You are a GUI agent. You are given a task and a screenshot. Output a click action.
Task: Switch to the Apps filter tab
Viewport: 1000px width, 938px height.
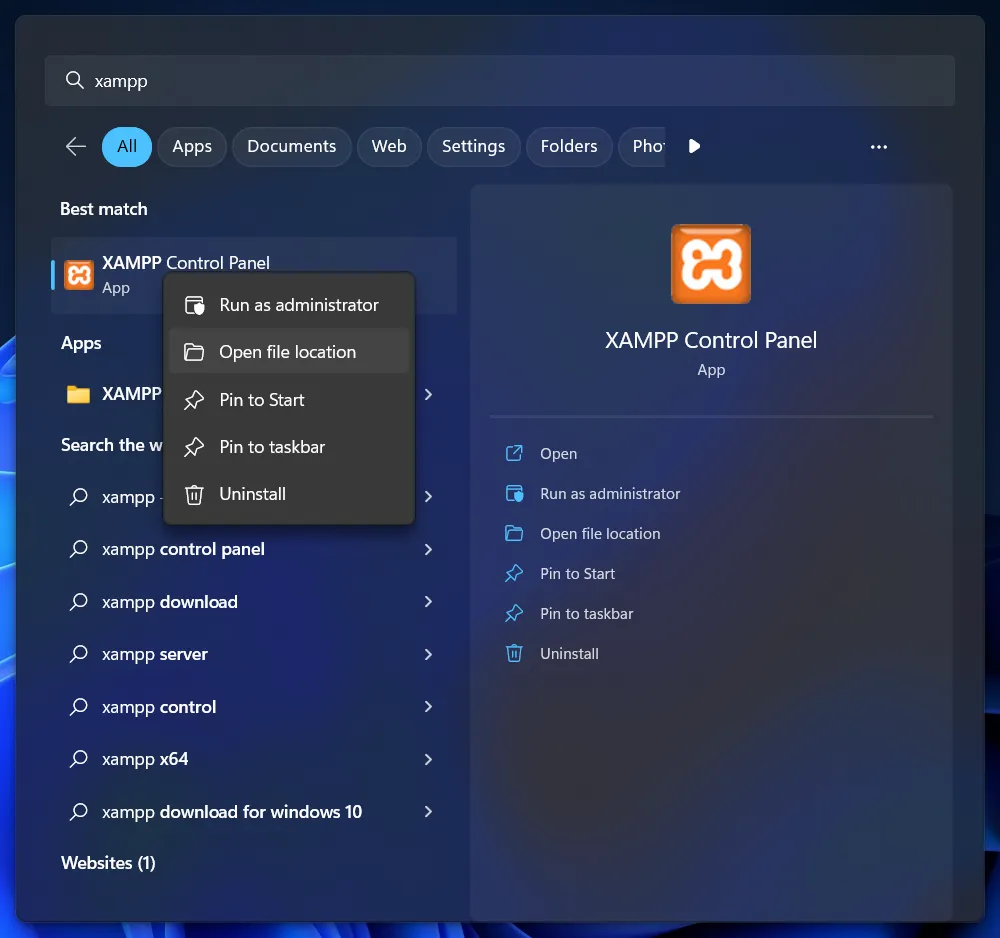point(192,147)
